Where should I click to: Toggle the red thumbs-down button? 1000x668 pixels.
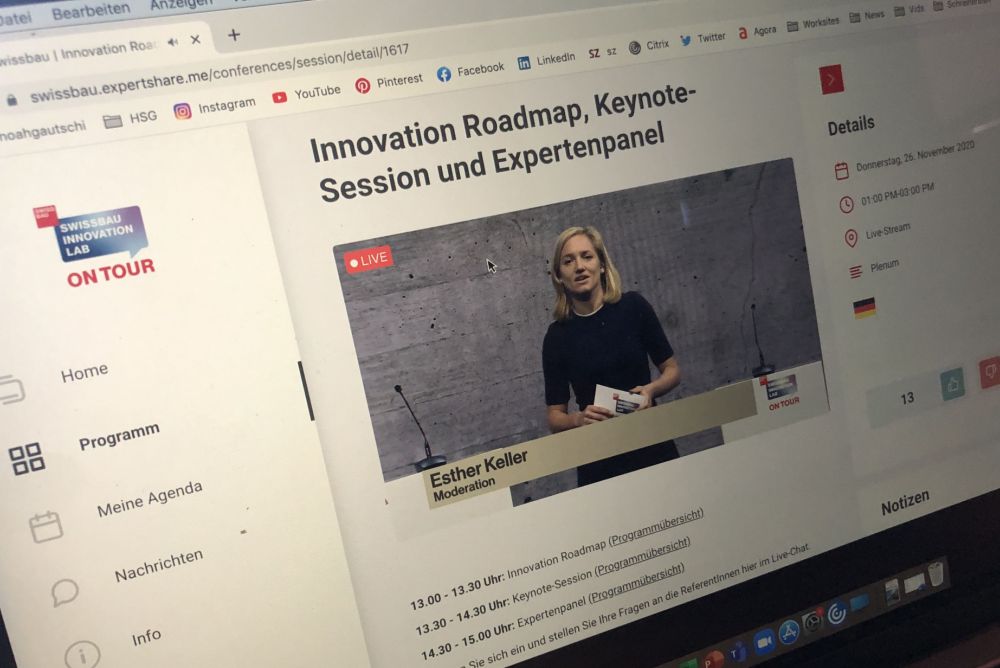point(990,371)
